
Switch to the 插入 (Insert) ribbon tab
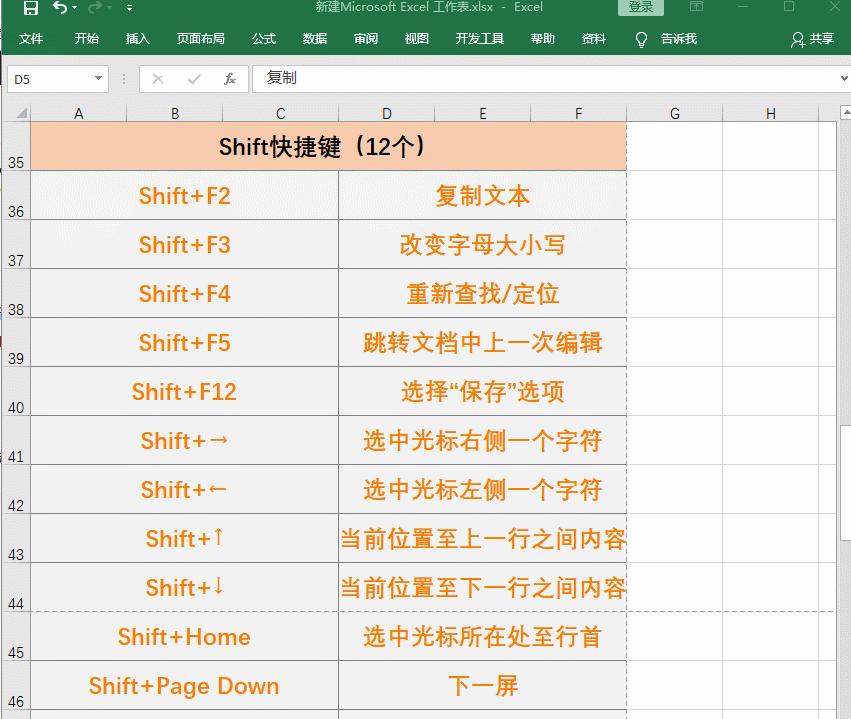pos(137,39)
